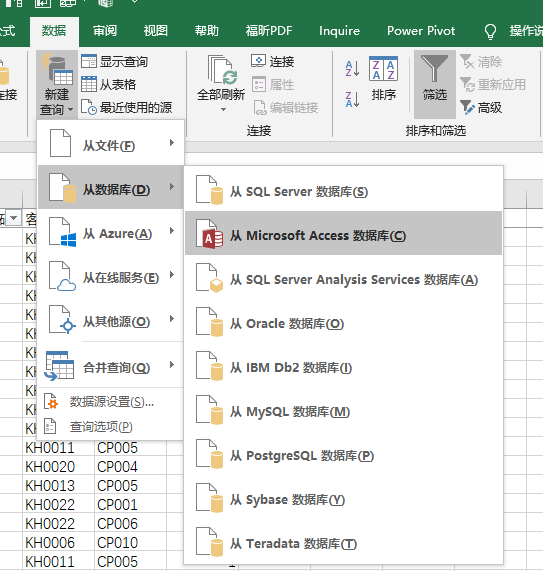Open 查询选项(P) menu entry
This screenshot has height=571, width=543.
click(x=111, y=426)
